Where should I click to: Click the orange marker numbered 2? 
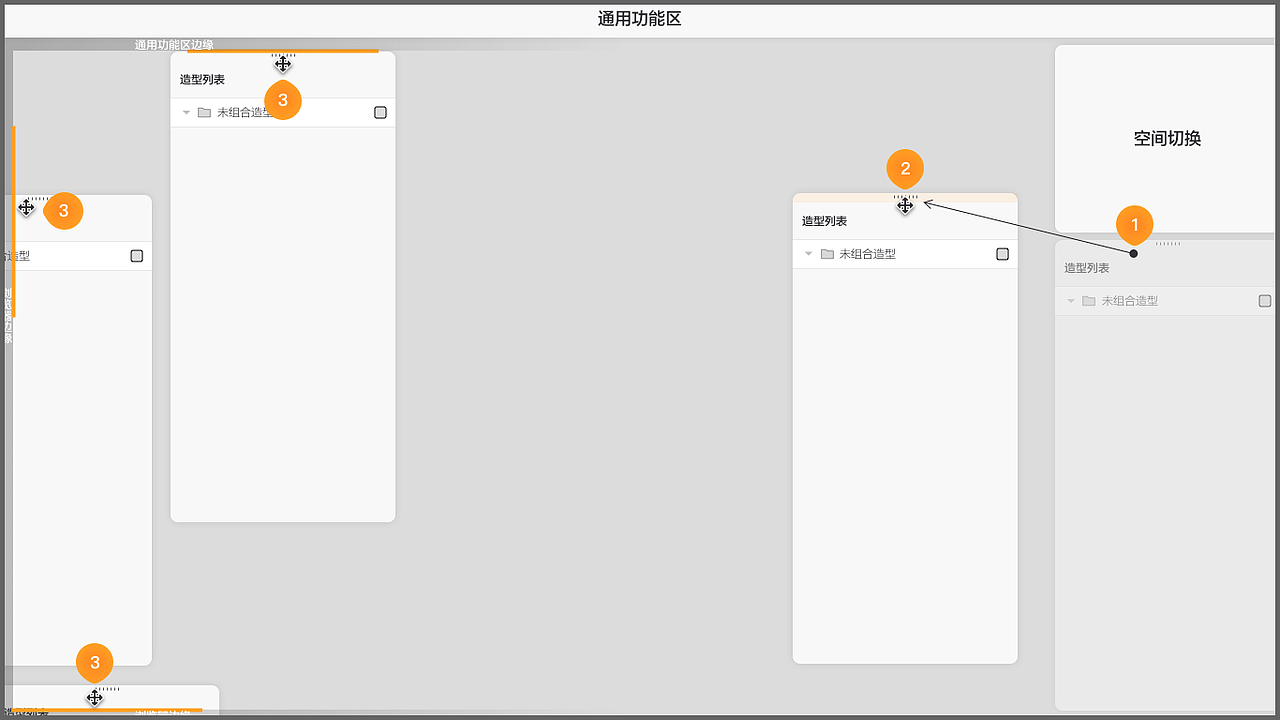(x=905, y=169)
